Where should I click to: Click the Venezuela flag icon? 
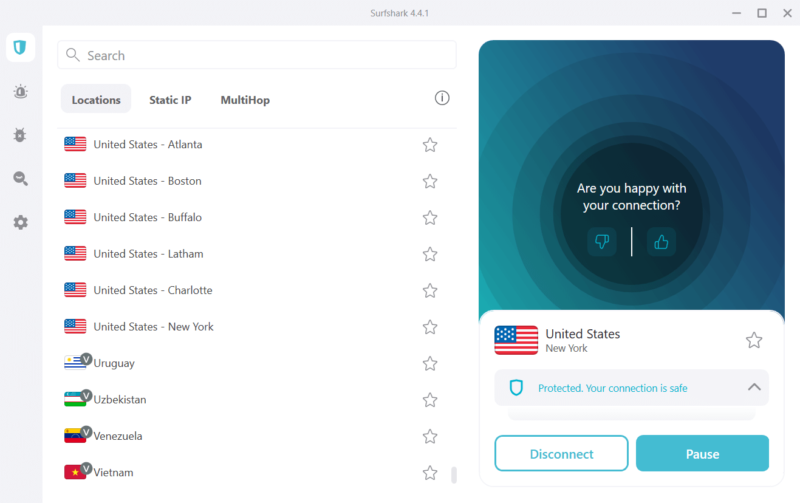click(75, 436)
